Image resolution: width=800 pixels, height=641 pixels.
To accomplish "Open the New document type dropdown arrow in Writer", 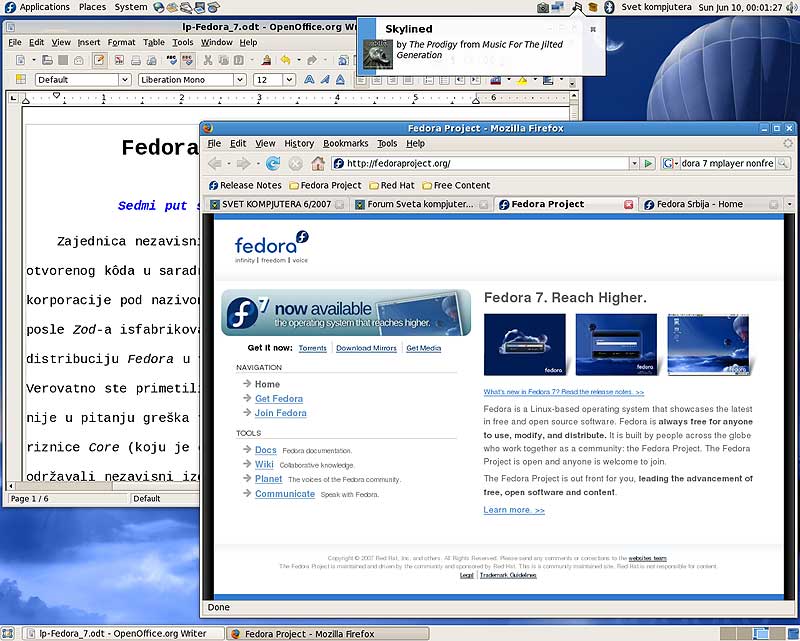I will tap(33, 60).
